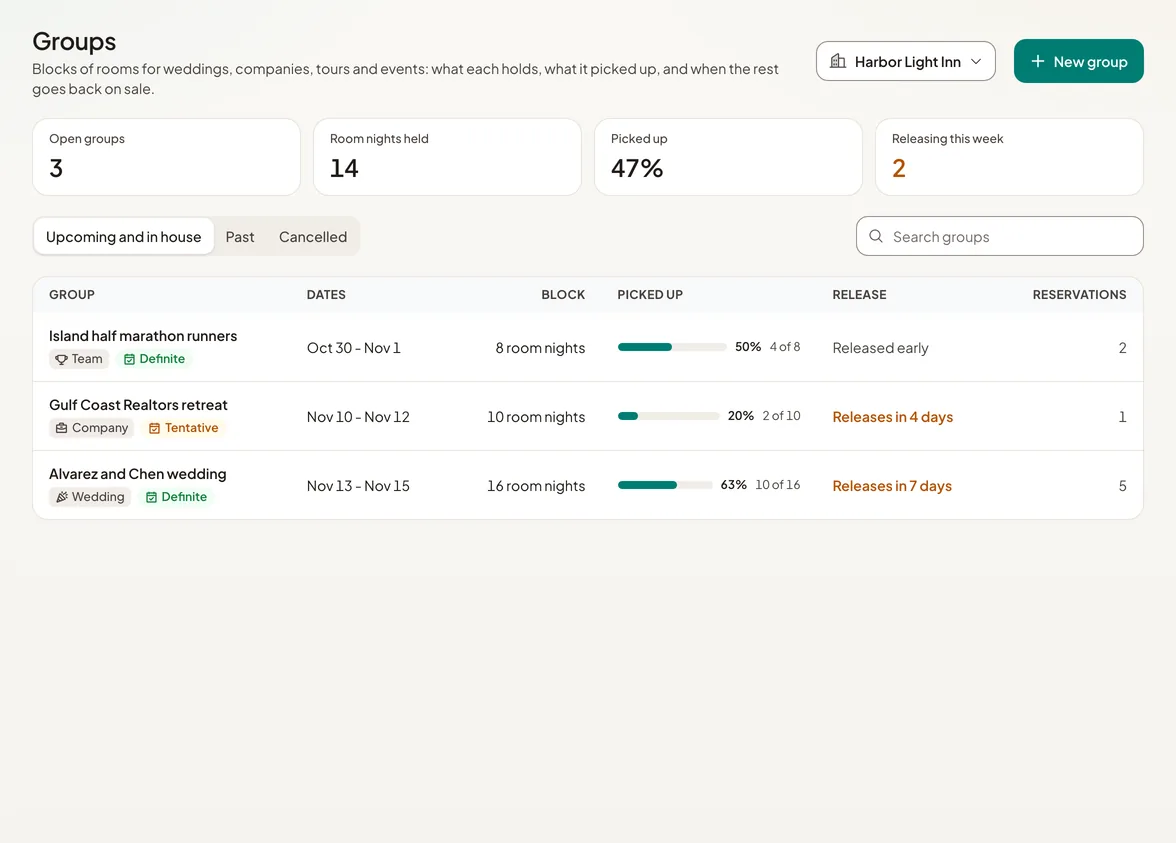Click the calendar icon on the wedding Definite badge
Image resolution: width=1176 pixels, height=843 pixels.
(152, 497)
